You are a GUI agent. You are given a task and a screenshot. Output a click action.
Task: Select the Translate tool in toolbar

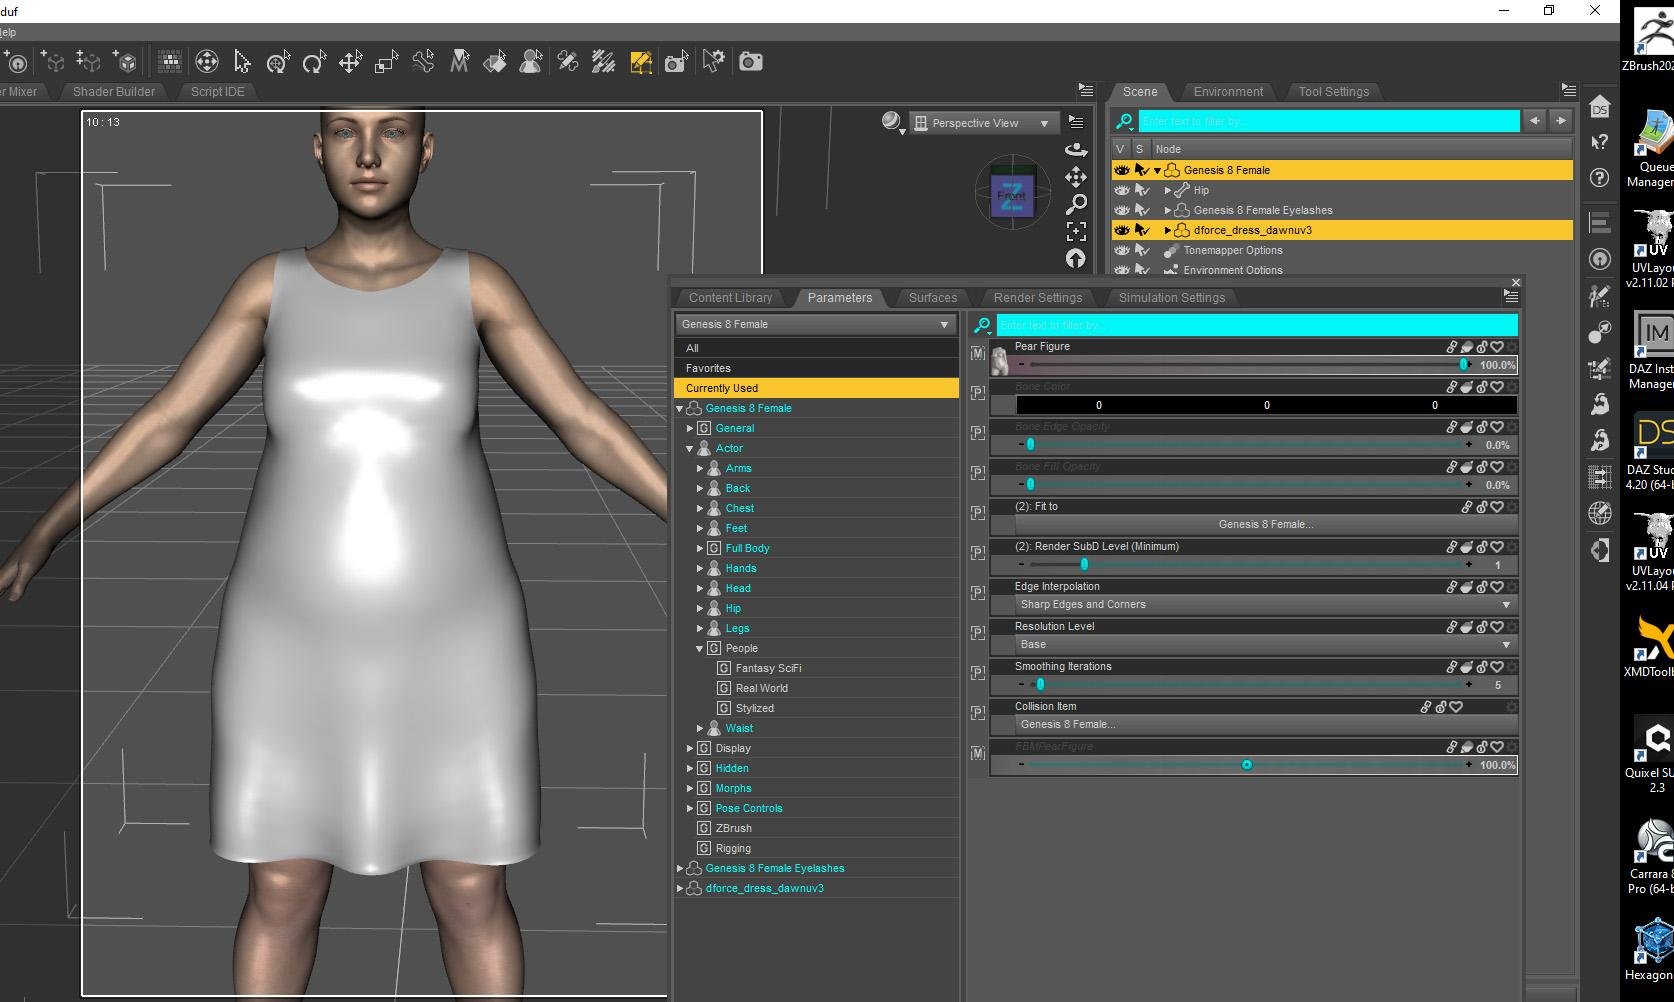pos(350,62)
